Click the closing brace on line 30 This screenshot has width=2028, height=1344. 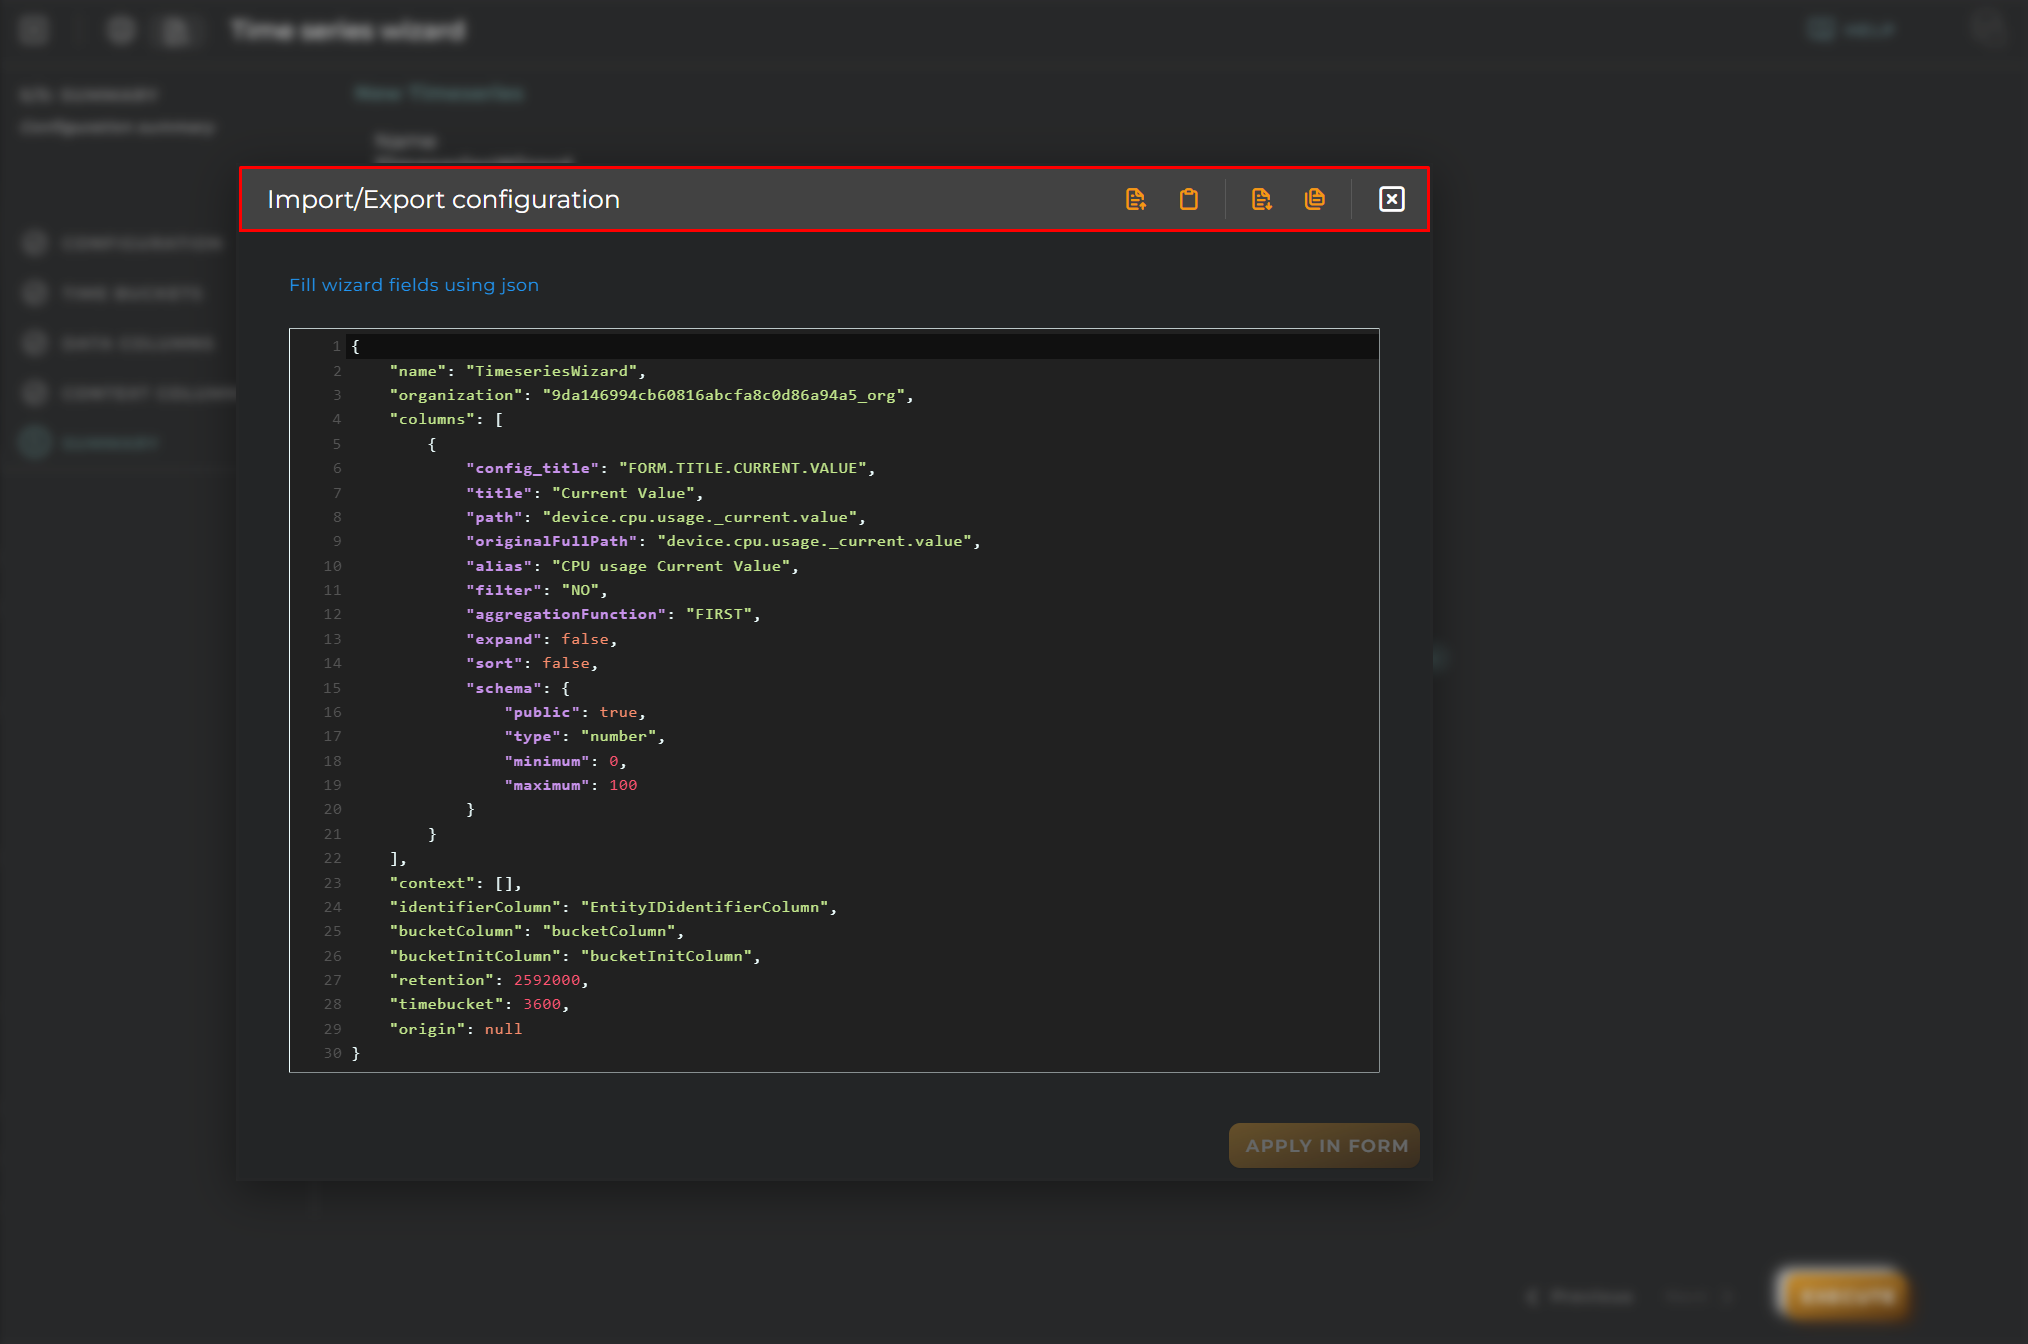[x=356, y=1053]
